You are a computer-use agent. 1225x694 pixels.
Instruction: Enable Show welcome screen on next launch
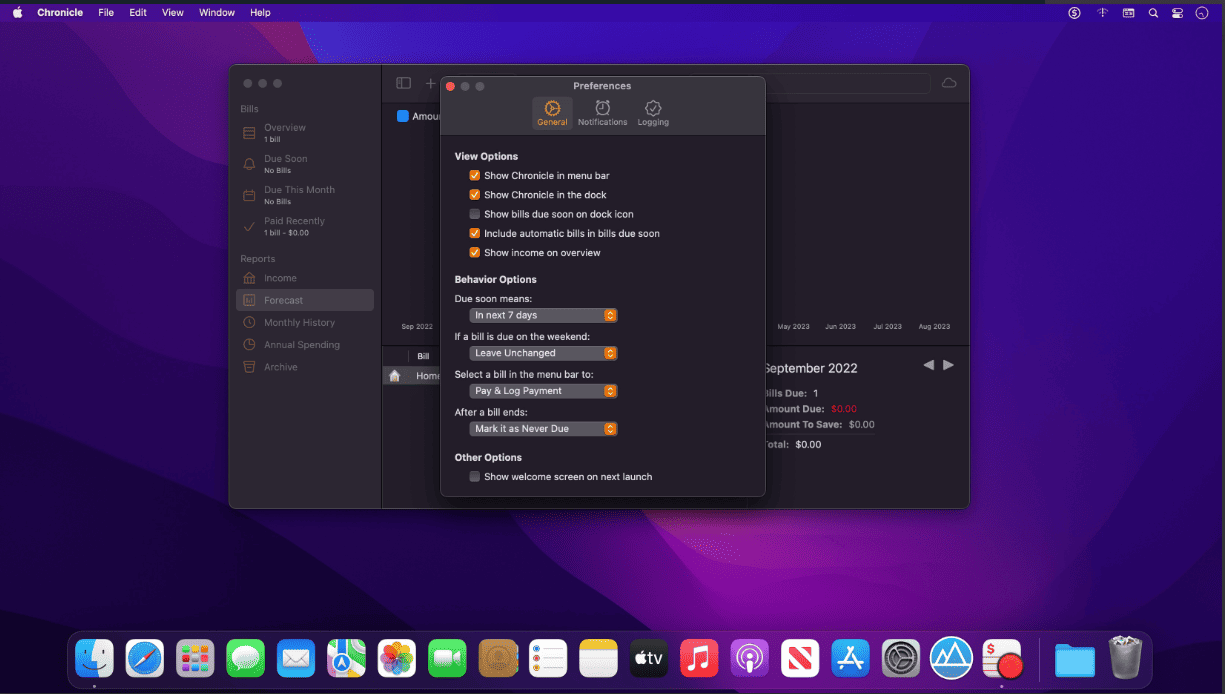tap(475, 477)
